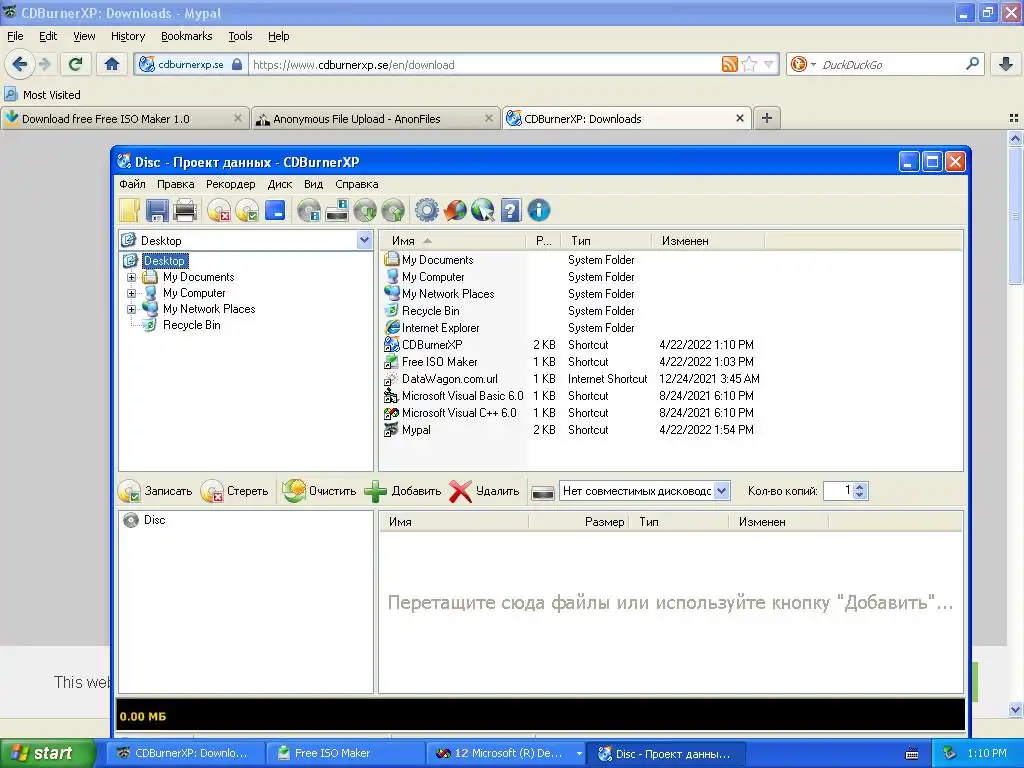Expand the My Network Places tree node
This screenshot has height=768, width=1024.
[x=131, y=309]
